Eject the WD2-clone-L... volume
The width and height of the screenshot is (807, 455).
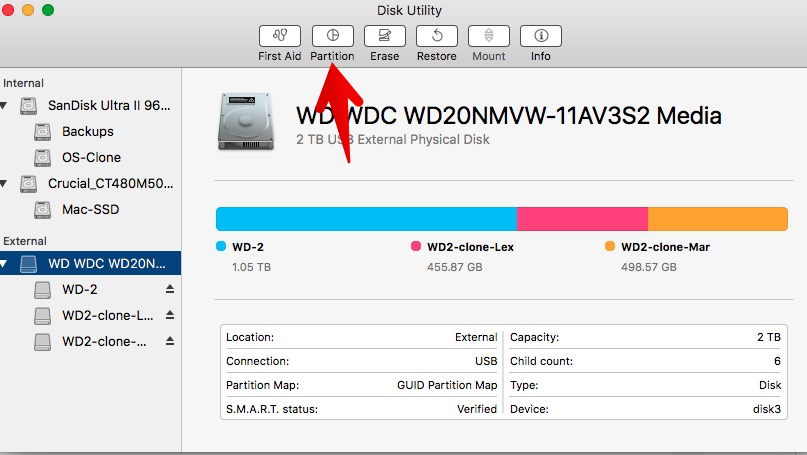click(x=170, y=315)
